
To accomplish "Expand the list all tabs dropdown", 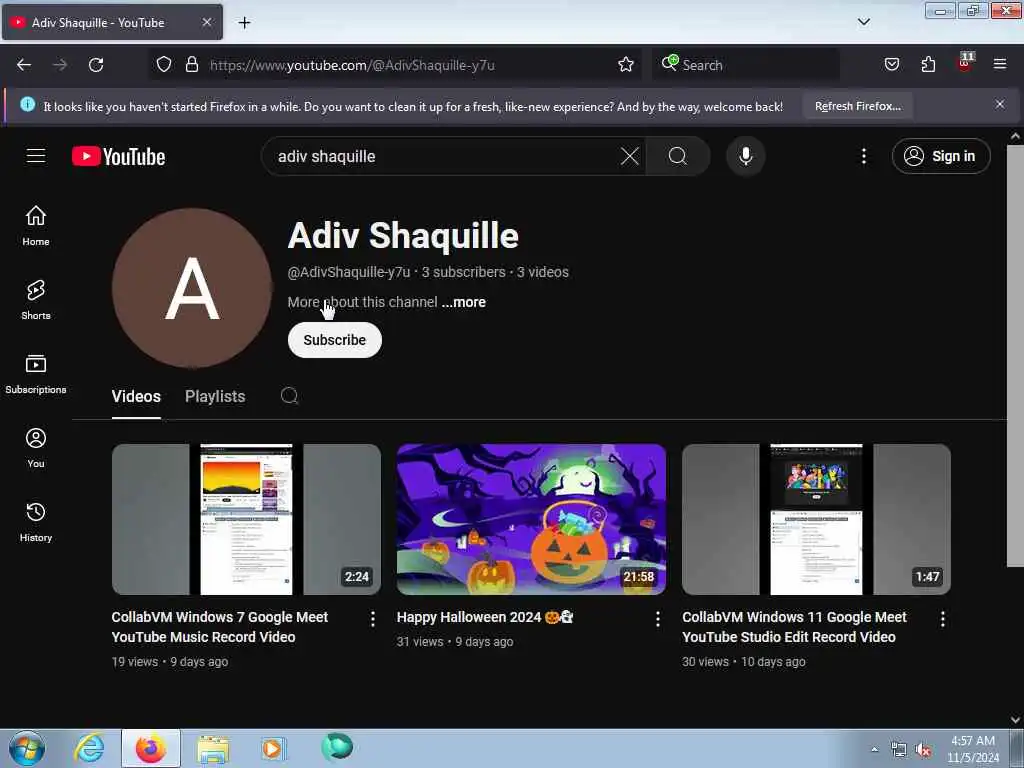I will point(863,22).
